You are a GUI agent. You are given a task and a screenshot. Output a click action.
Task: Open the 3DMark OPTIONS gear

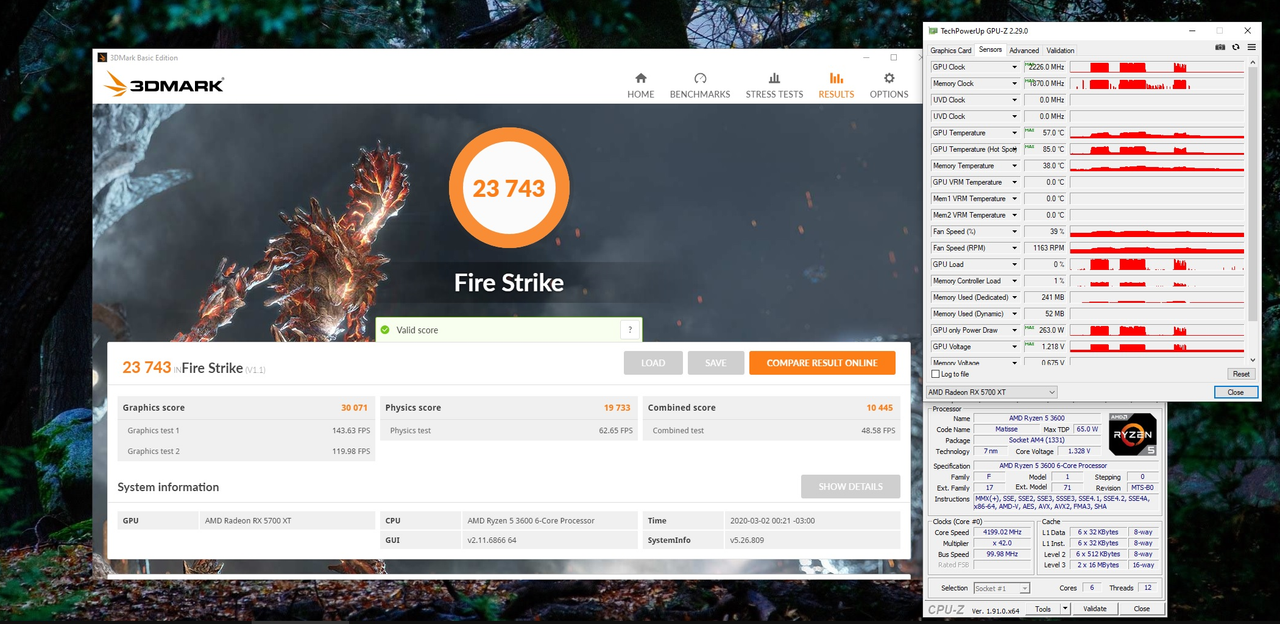(x=889, y=85)
